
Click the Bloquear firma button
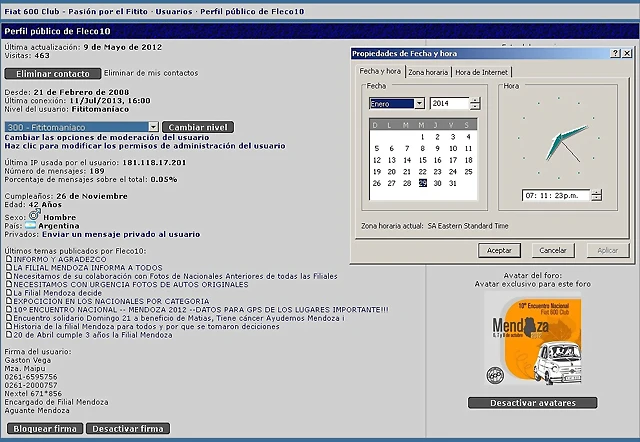[x=45, y=429]
